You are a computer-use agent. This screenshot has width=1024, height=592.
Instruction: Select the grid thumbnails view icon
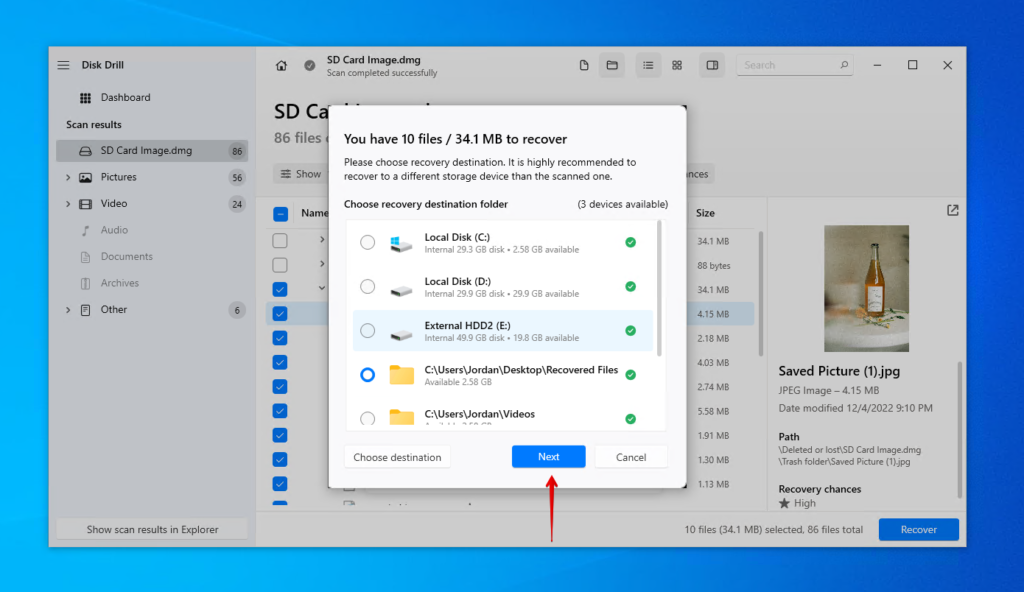(677, 65)
